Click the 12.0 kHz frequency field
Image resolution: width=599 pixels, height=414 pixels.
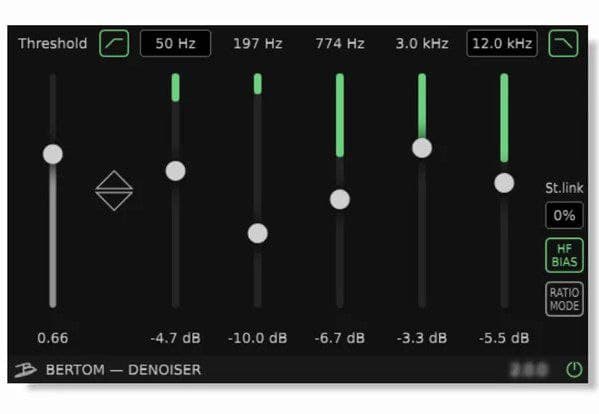pyautogui.click(x=502, y=44)
